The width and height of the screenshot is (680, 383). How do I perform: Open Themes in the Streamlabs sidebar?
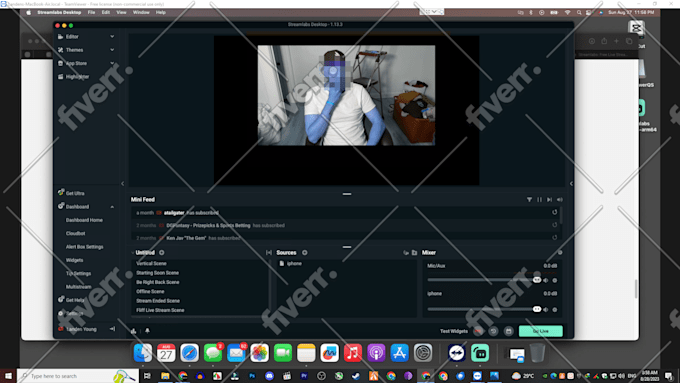(x=74, y=50)
